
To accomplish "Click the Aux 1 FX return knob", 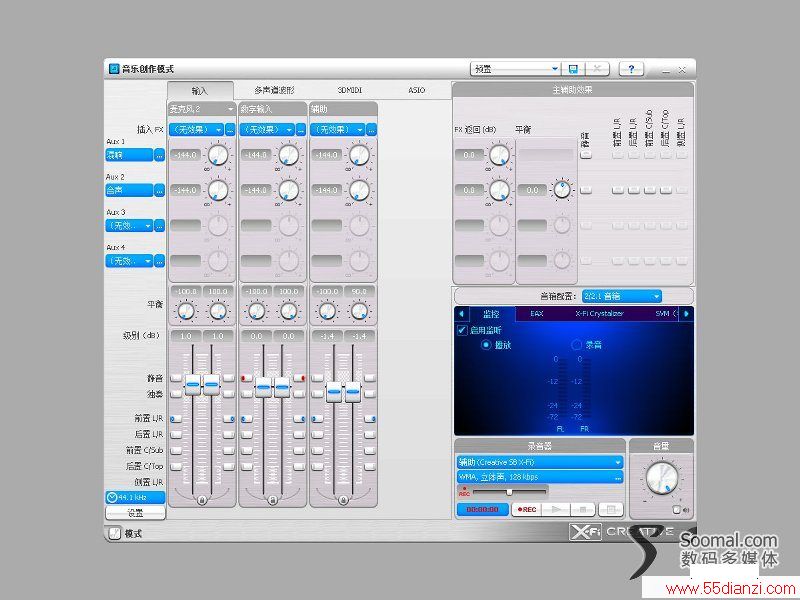I will (499, 155).
